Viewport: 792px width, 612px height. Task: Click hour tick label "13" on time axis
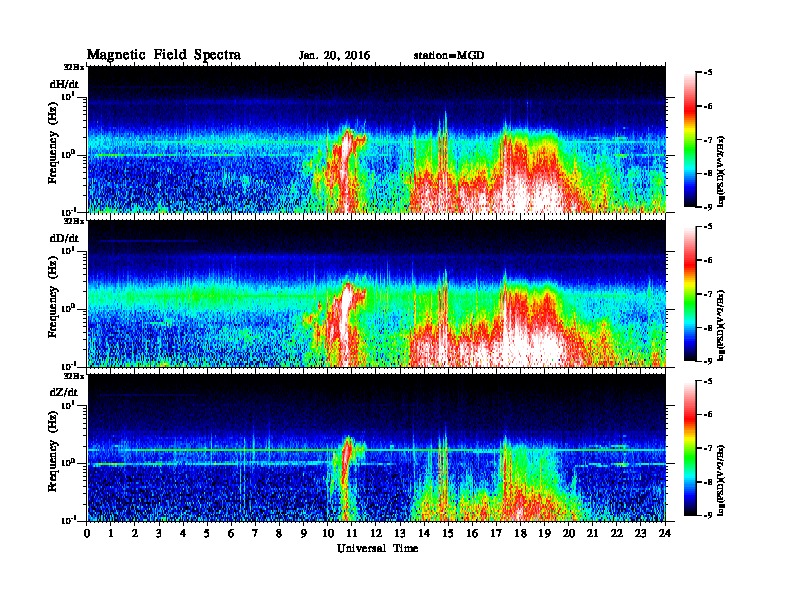coord(400,534)
